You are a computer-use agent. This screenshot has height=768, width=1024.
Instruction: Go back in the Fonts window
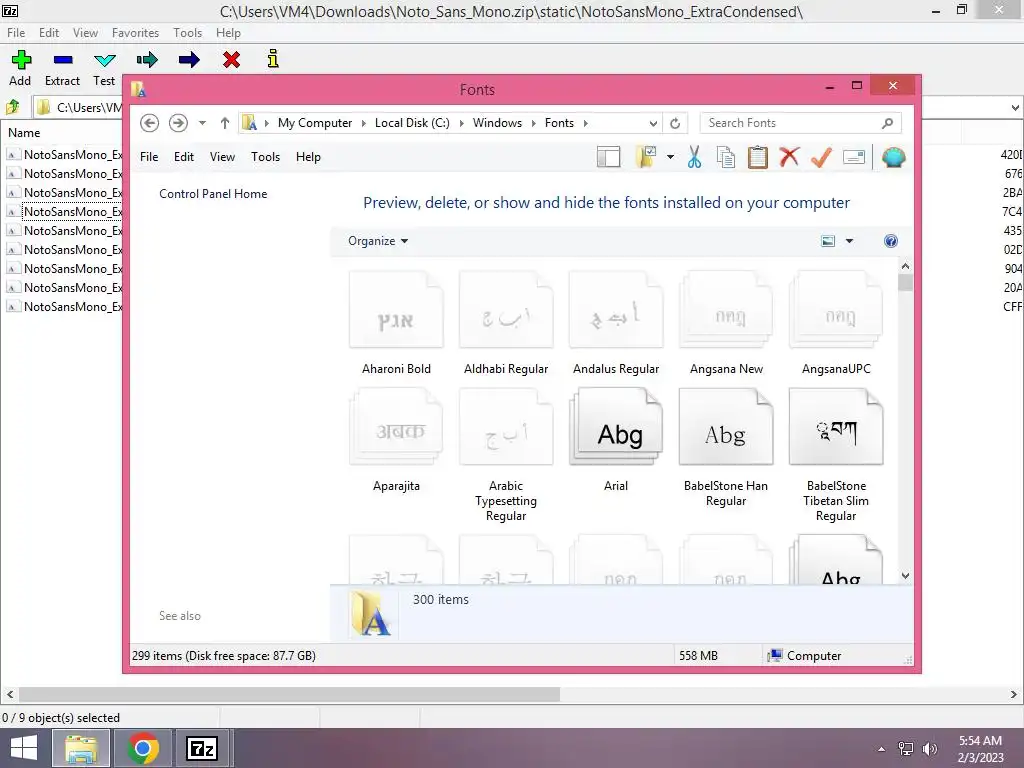pyautogui.click(x=149, y=123)
